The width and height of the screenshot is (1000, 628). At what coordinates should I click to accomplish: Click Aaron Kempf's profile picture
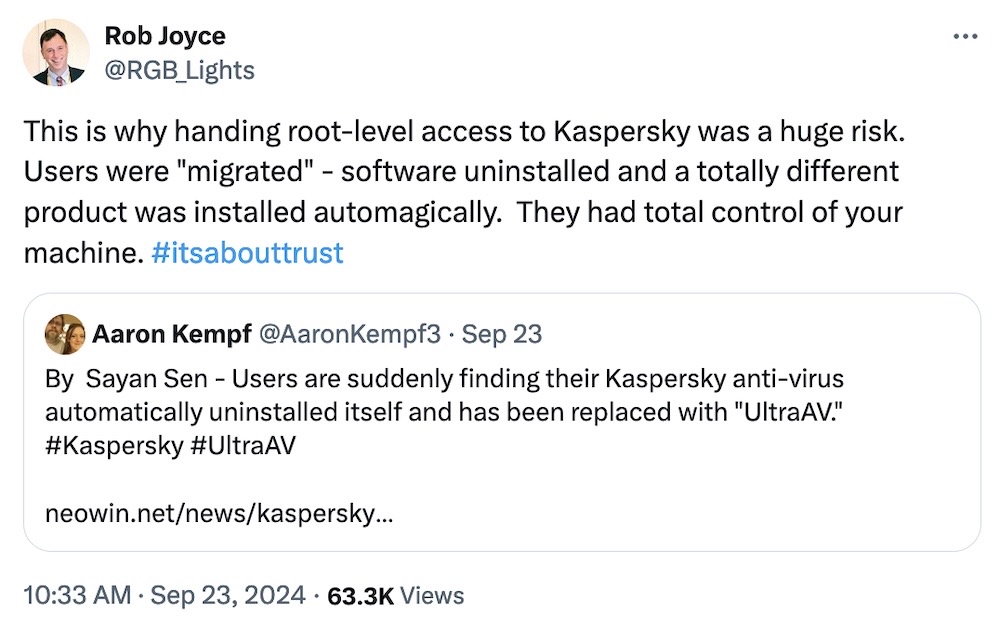click(64, 333)
